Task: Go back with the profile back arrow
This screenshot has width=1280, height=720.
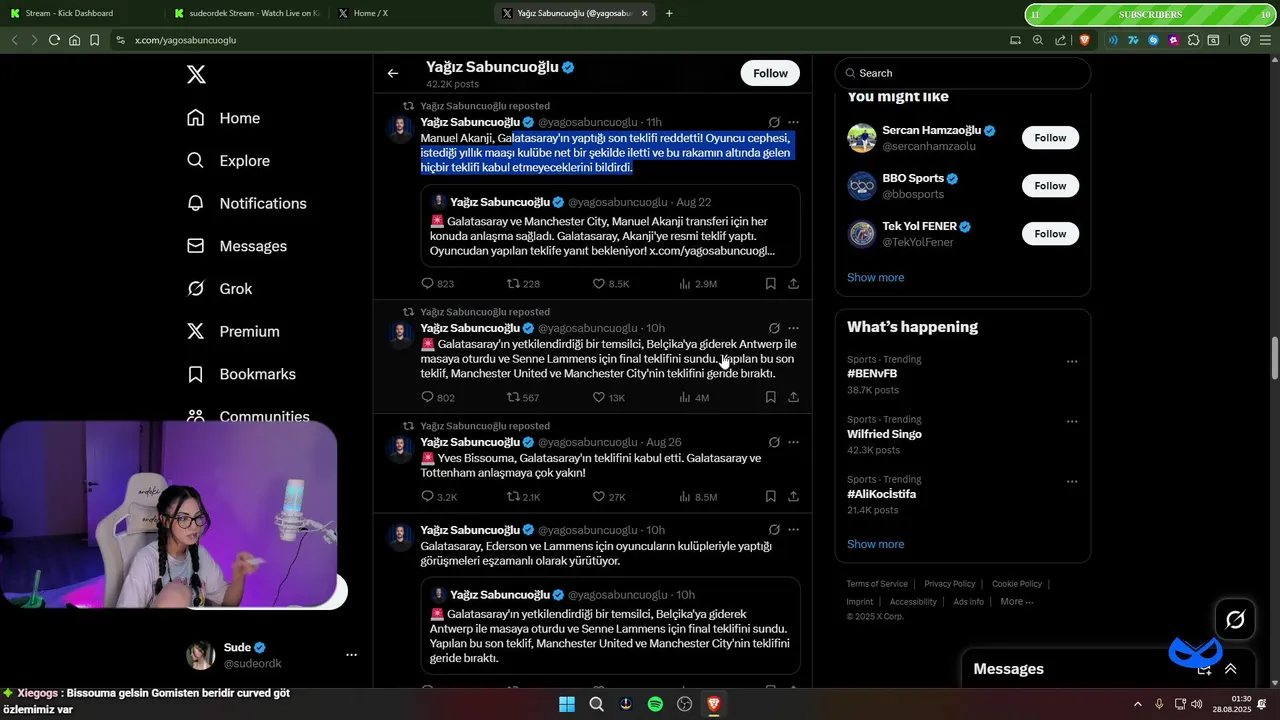Action: point(393,73)
